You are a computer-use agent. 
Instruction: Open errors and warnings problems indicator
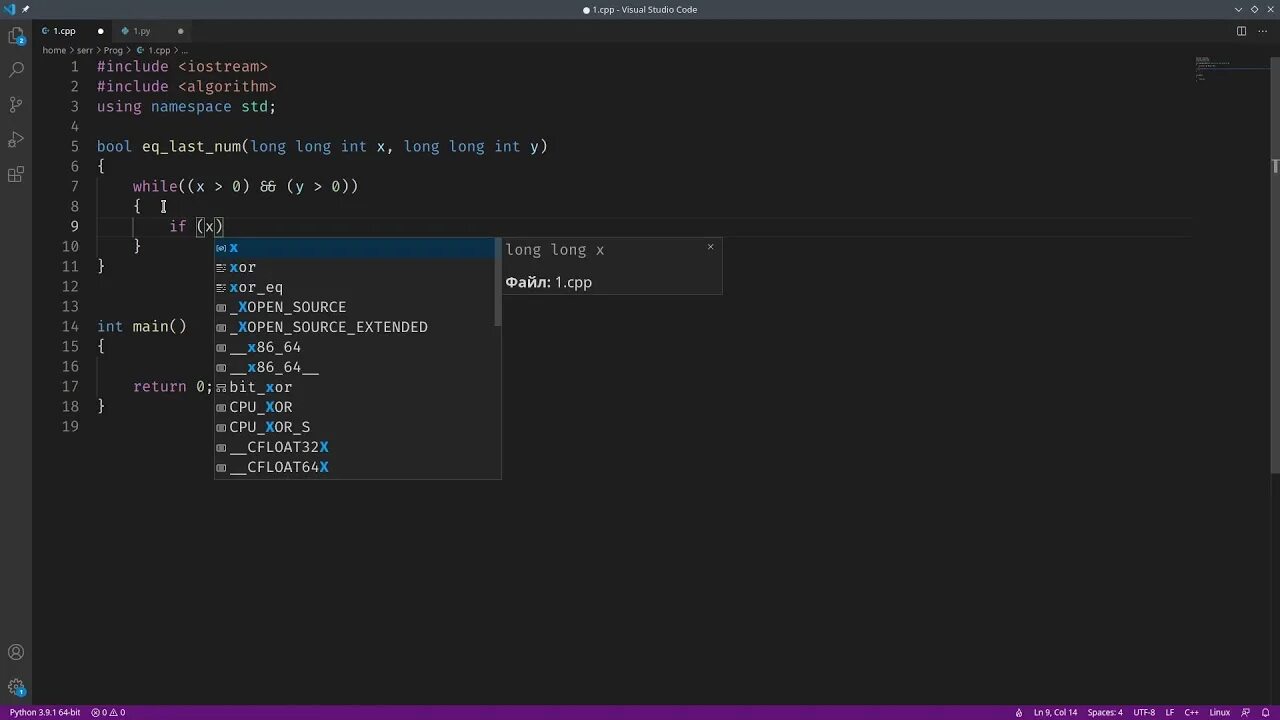coord(108,712)
